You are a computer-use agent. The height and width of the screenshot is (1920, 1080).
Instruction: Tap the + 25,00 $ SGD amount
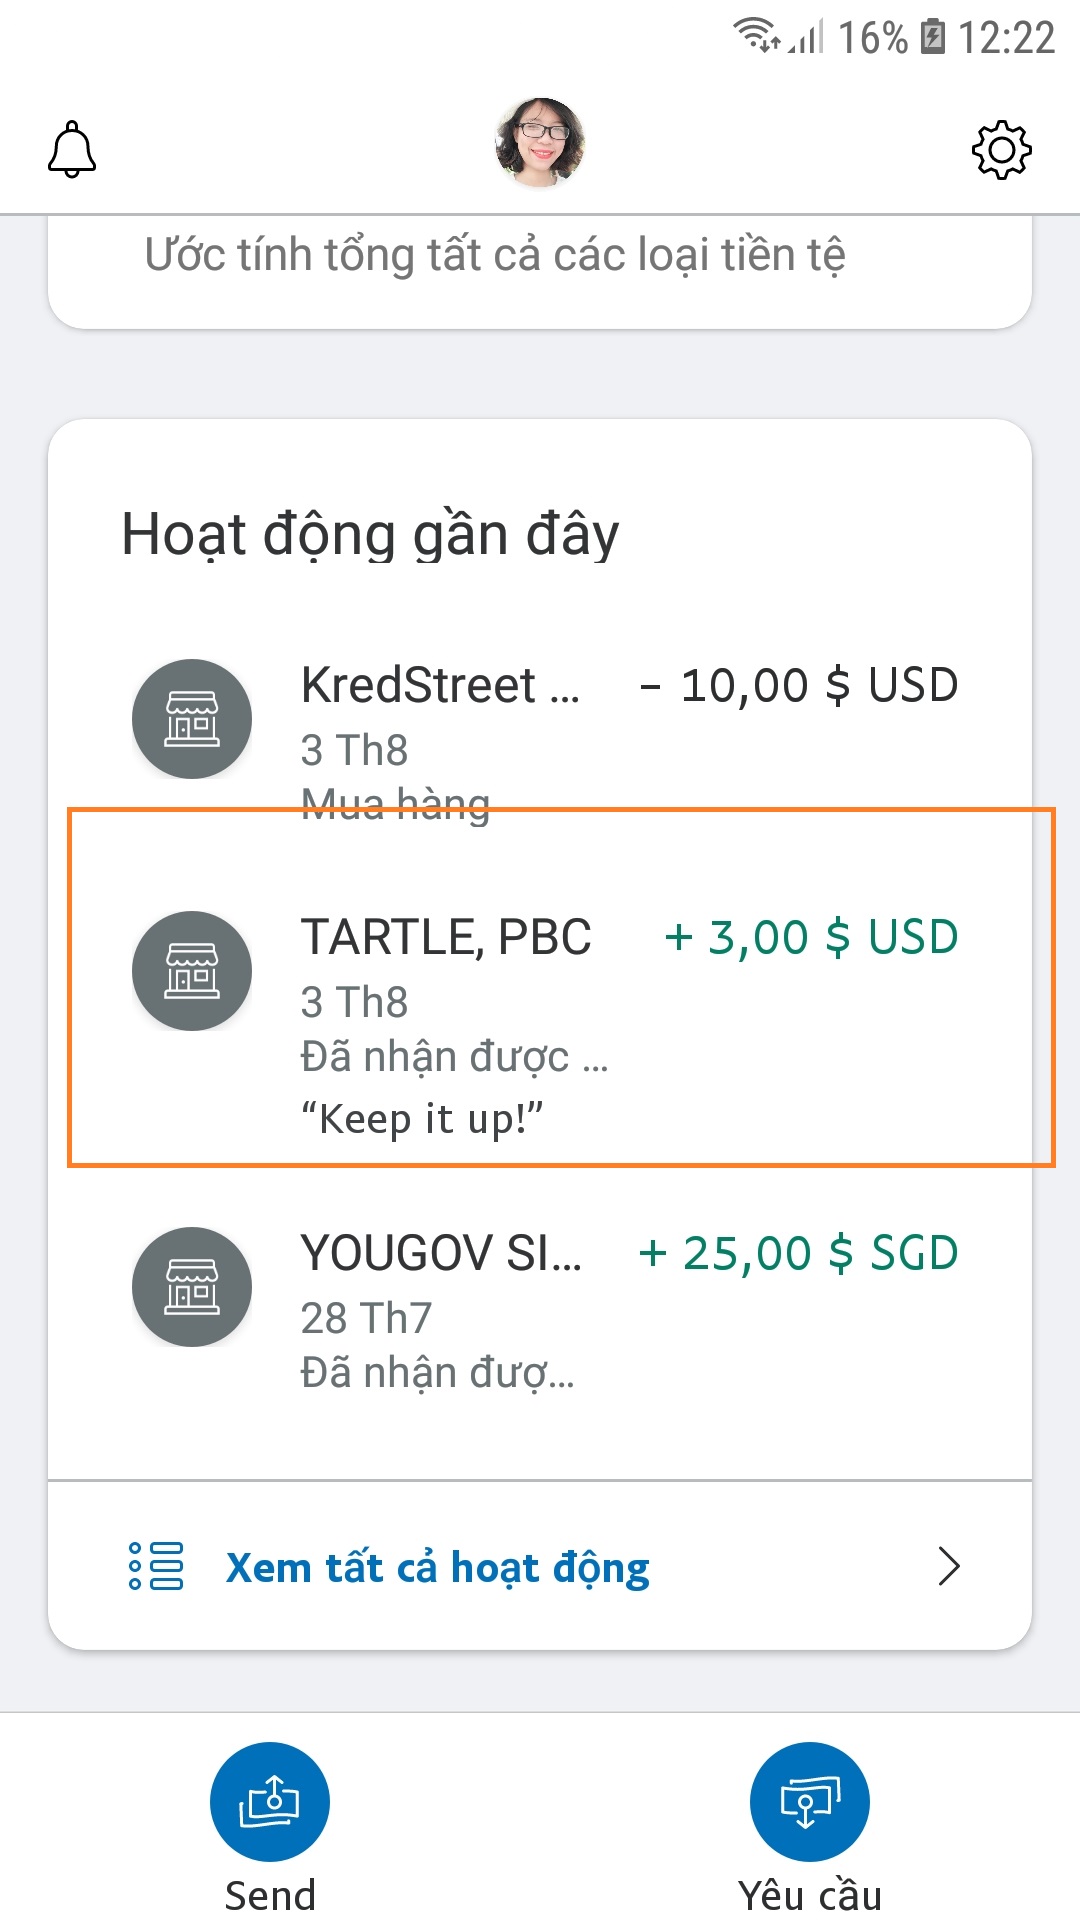tap(798, 1254)
